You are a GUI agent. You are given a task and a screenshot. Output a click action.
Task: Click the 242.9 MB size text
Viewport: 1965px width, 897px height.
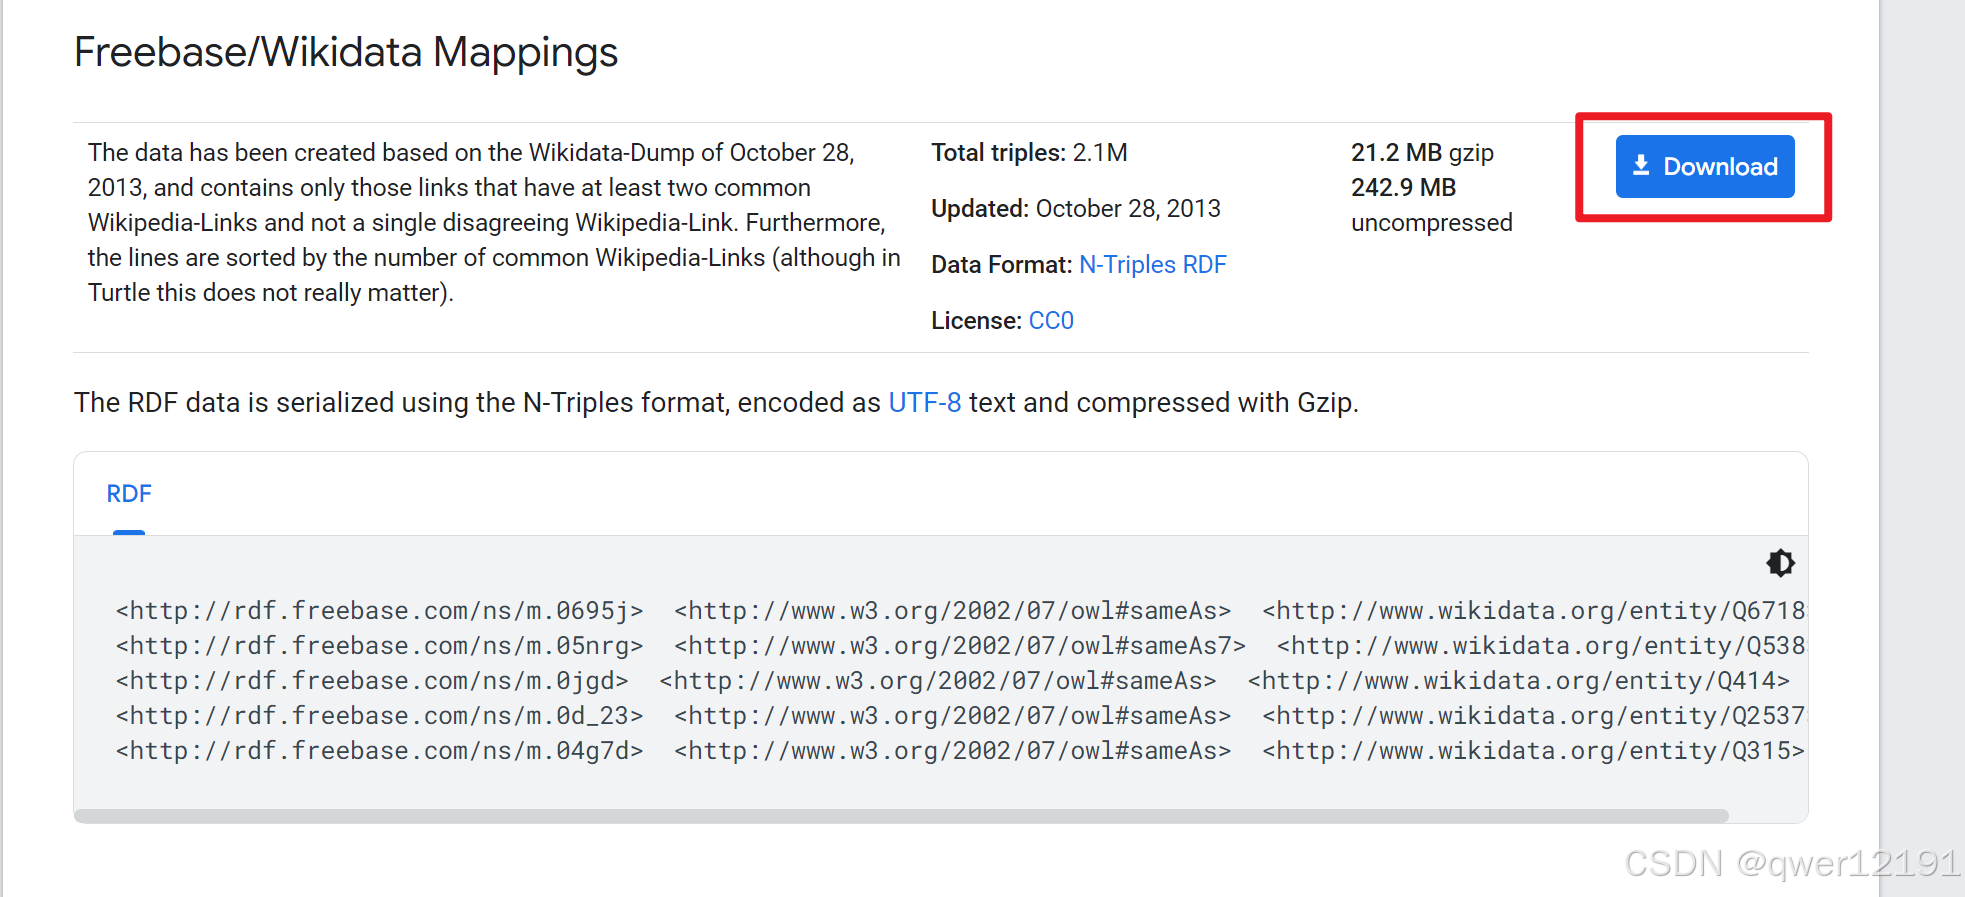pyautogui.click(x=1403, y=188)
